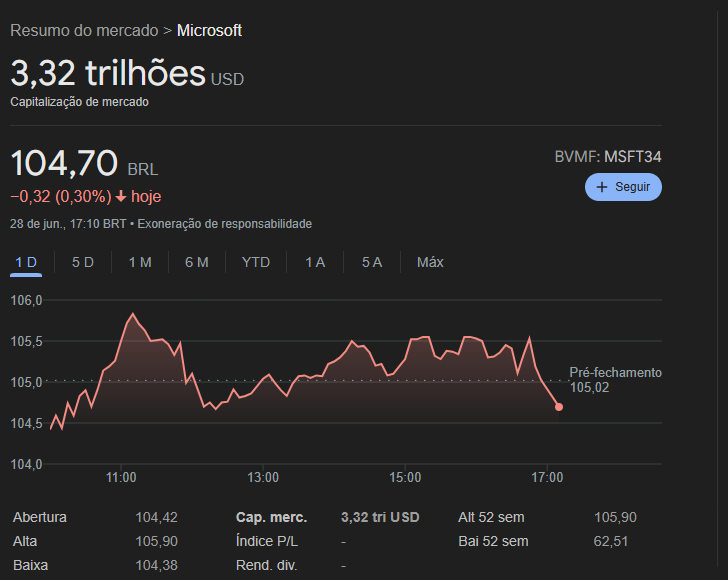Click the 28 de jun., 17:10 BRT timestamp
The height and width of the screenshot is (580, 728).
tap(68, 224)
